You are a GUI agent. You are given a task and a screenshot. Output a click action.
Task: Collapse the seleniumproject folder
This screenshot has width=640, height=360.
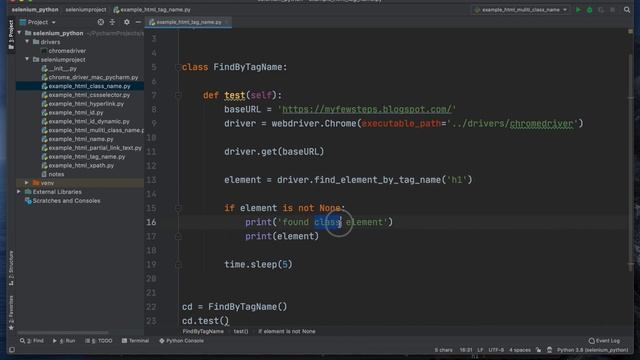tap(27, 60)
